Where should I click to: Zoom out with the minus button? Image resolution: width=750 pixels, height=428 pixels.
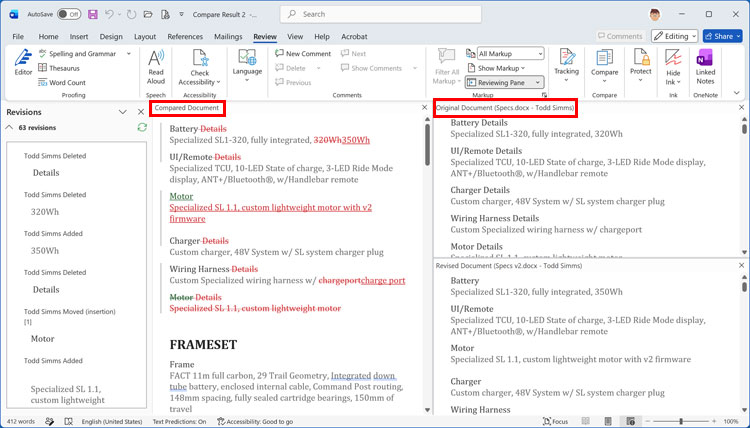pos(647,421)
